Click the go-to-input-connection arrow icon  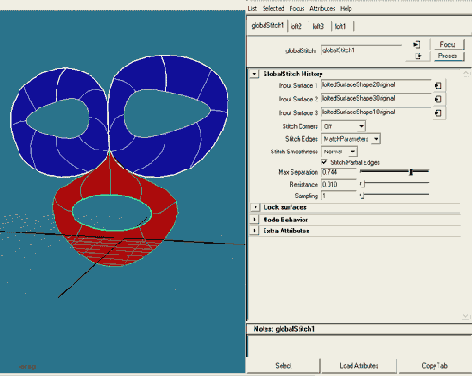coord(416,45)
